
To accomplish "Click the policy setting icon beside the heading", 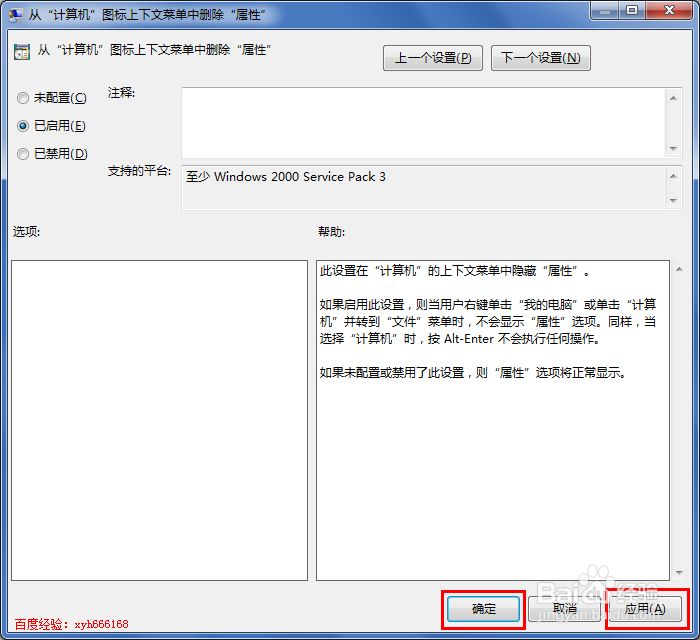I will (22, 52).
